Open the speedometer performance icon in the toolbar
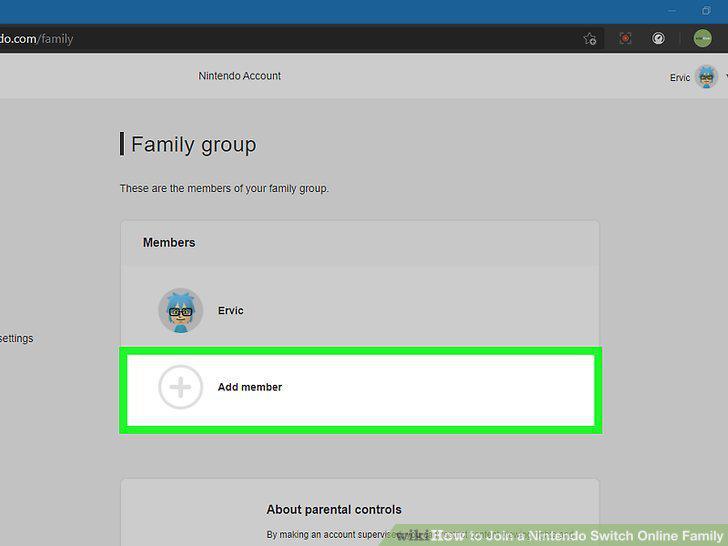 click(658, 39)
